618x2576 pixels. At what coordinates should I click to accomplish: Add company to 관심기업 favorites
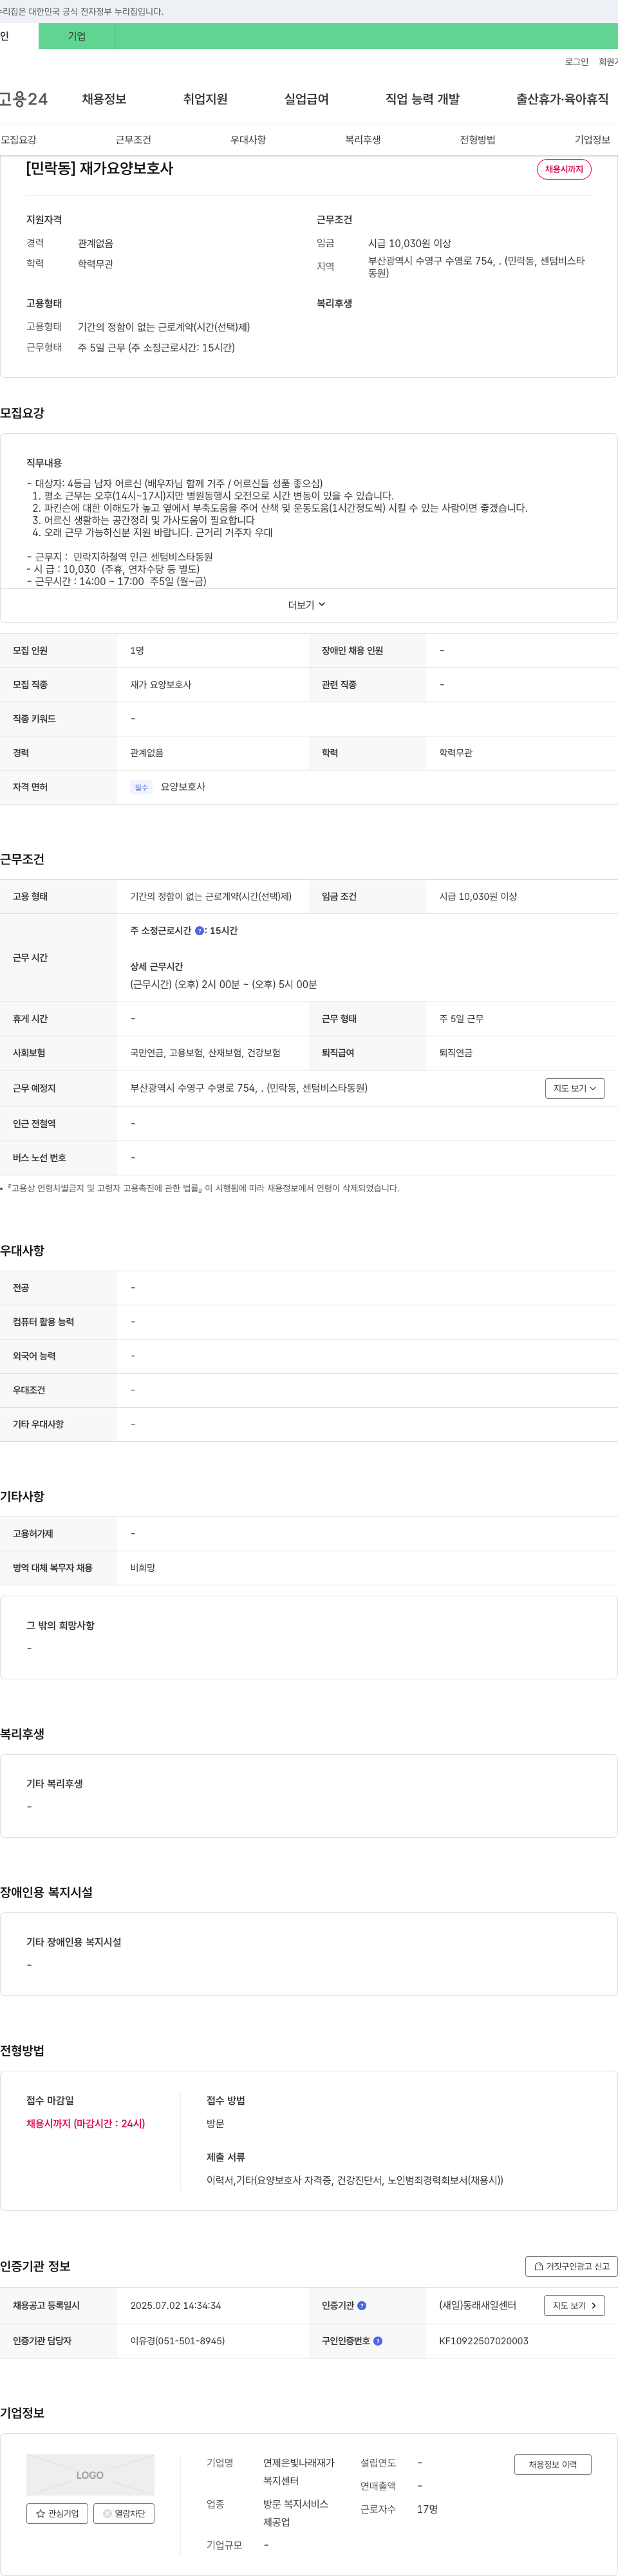(57, 2513)
